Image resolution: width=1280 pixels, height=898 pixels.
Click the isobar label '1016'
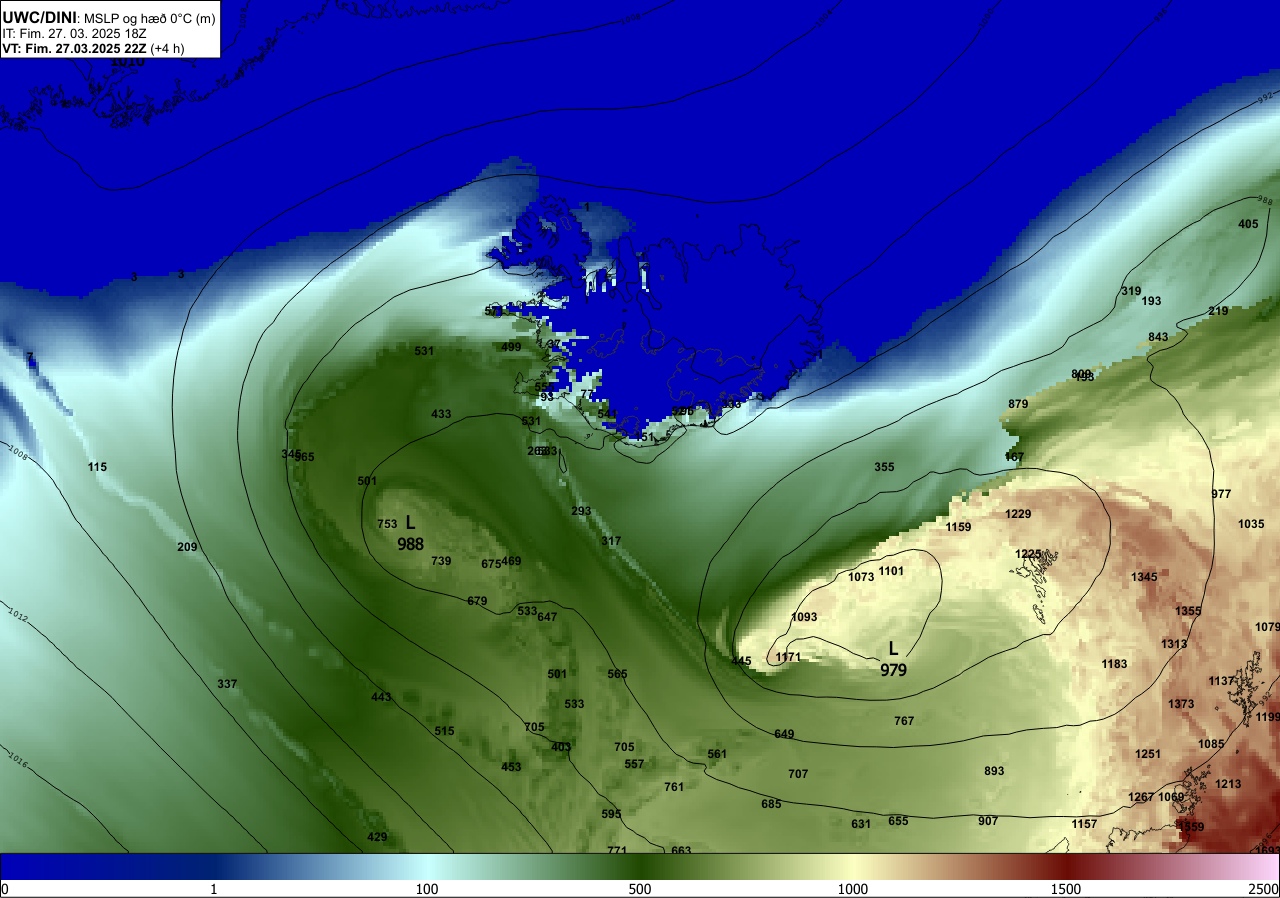coord(18,762)
